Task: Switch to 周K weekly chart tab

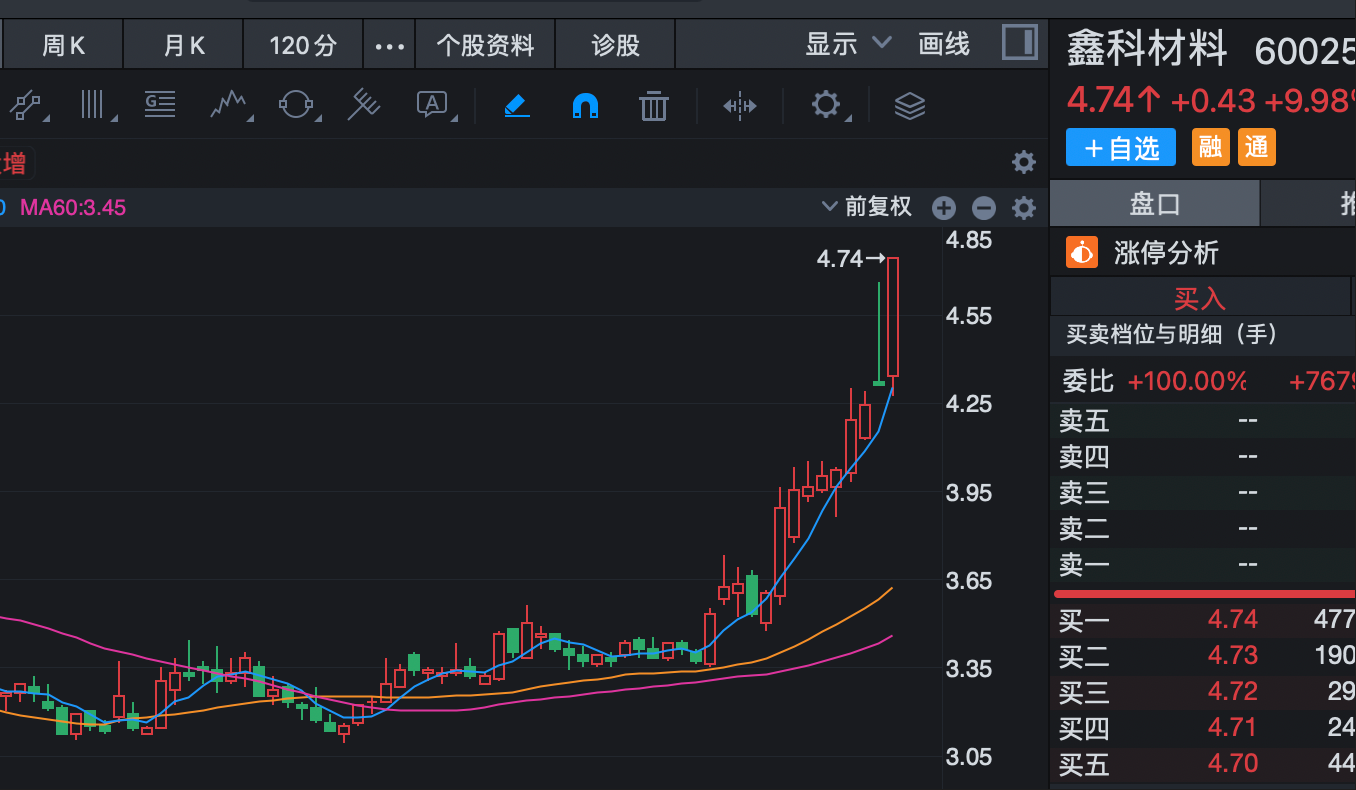Action: click(x=63, y=45)
